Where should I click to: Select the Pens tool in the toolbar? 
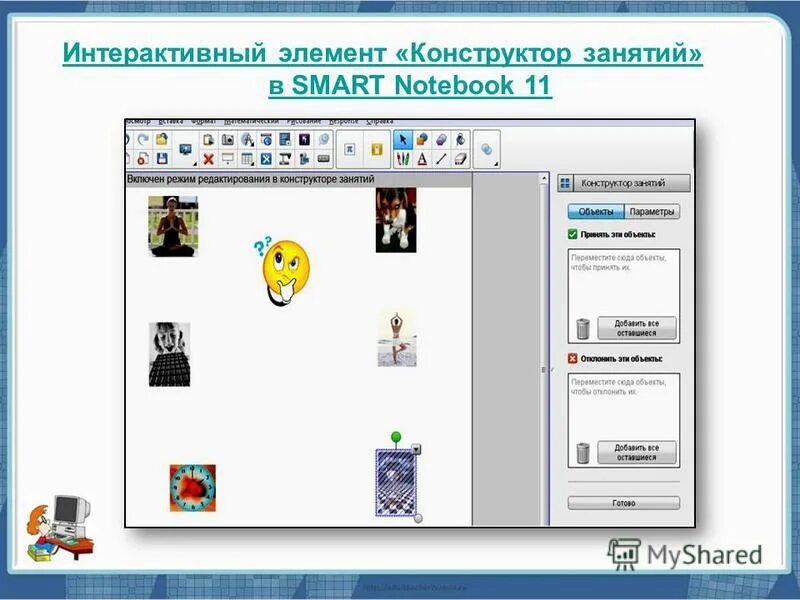[x=403, y=158]
